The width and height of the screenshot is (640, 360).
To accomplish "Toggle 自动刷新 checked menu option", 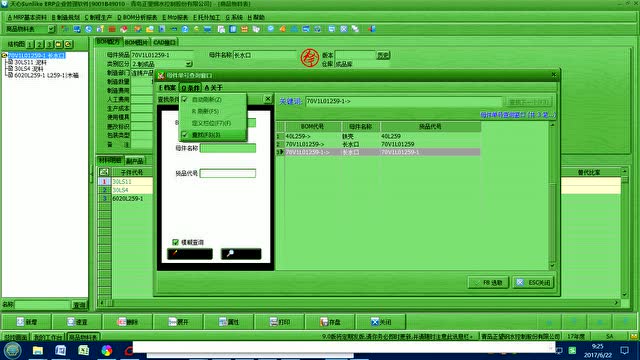I will [212, 100].
